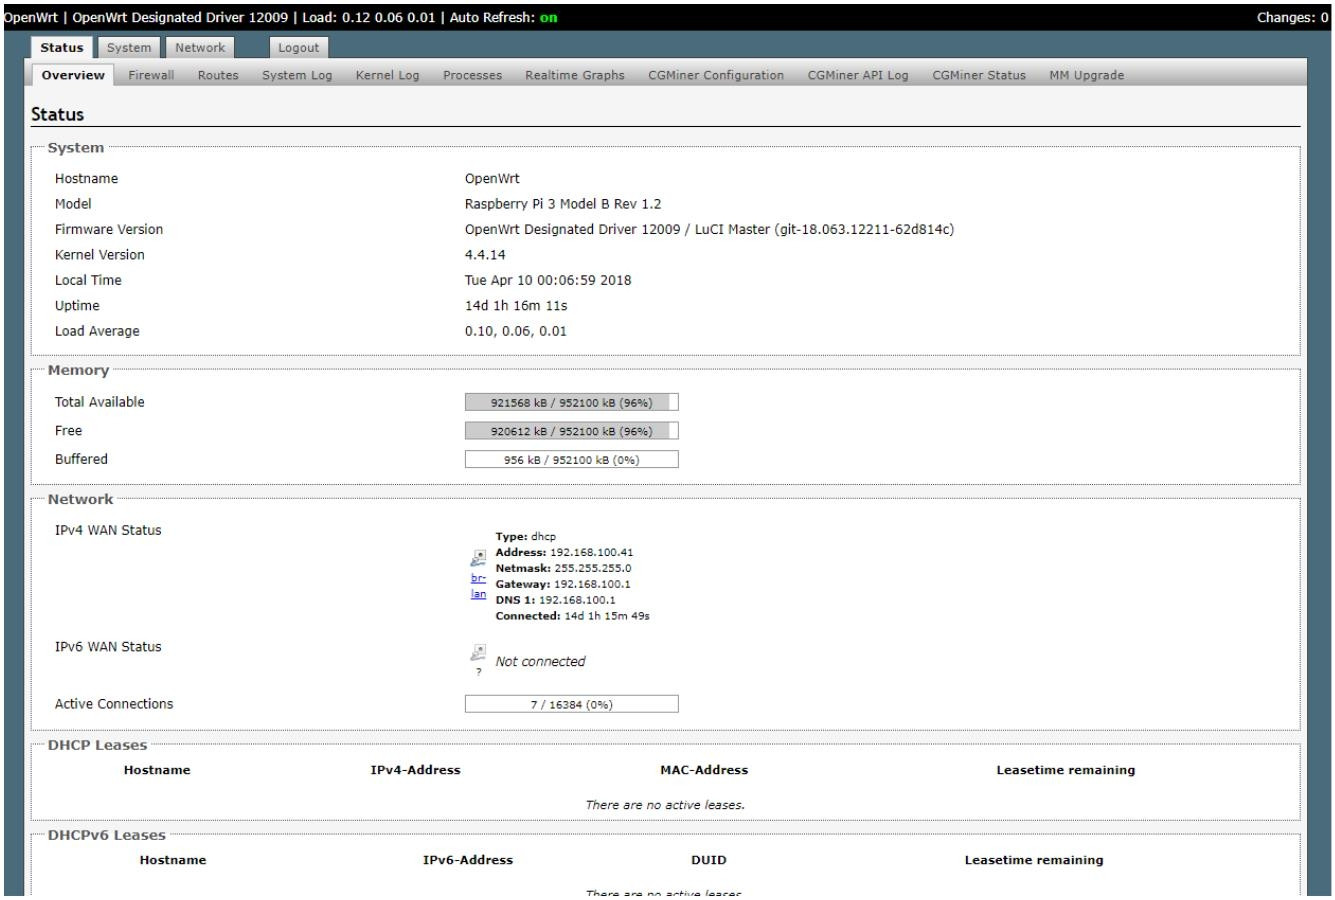Click the Active Connections usage bar
This screenshot has height=900, width=1335.
coord(571,704)
